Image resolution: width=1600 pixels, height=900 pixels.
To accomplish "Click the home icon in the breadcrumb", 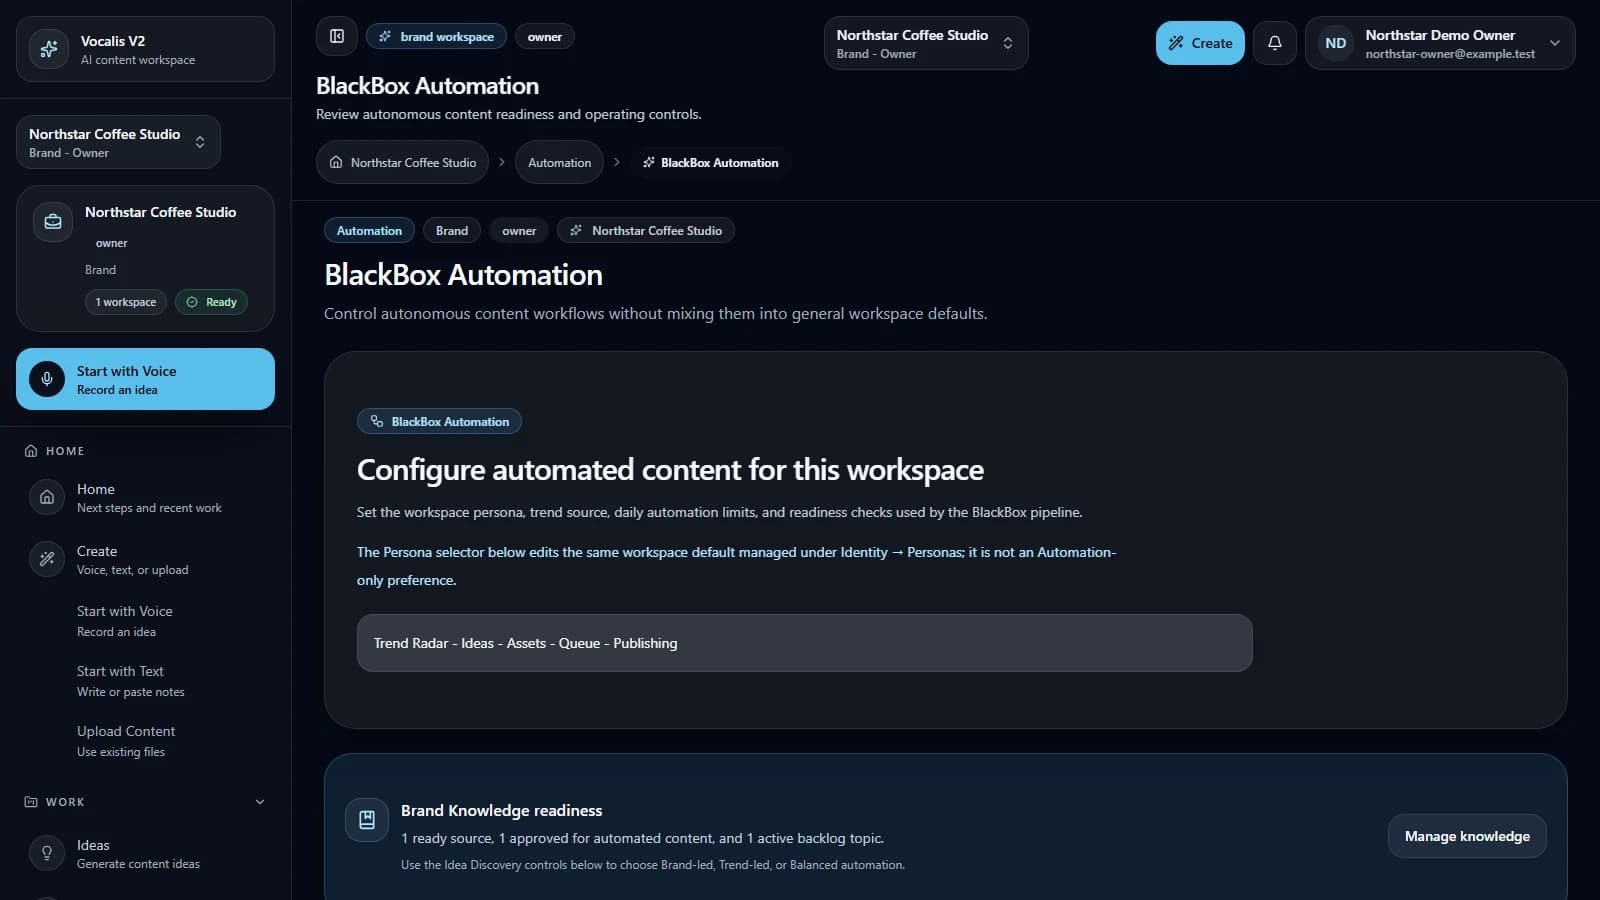I will click(x=336, y=162).
